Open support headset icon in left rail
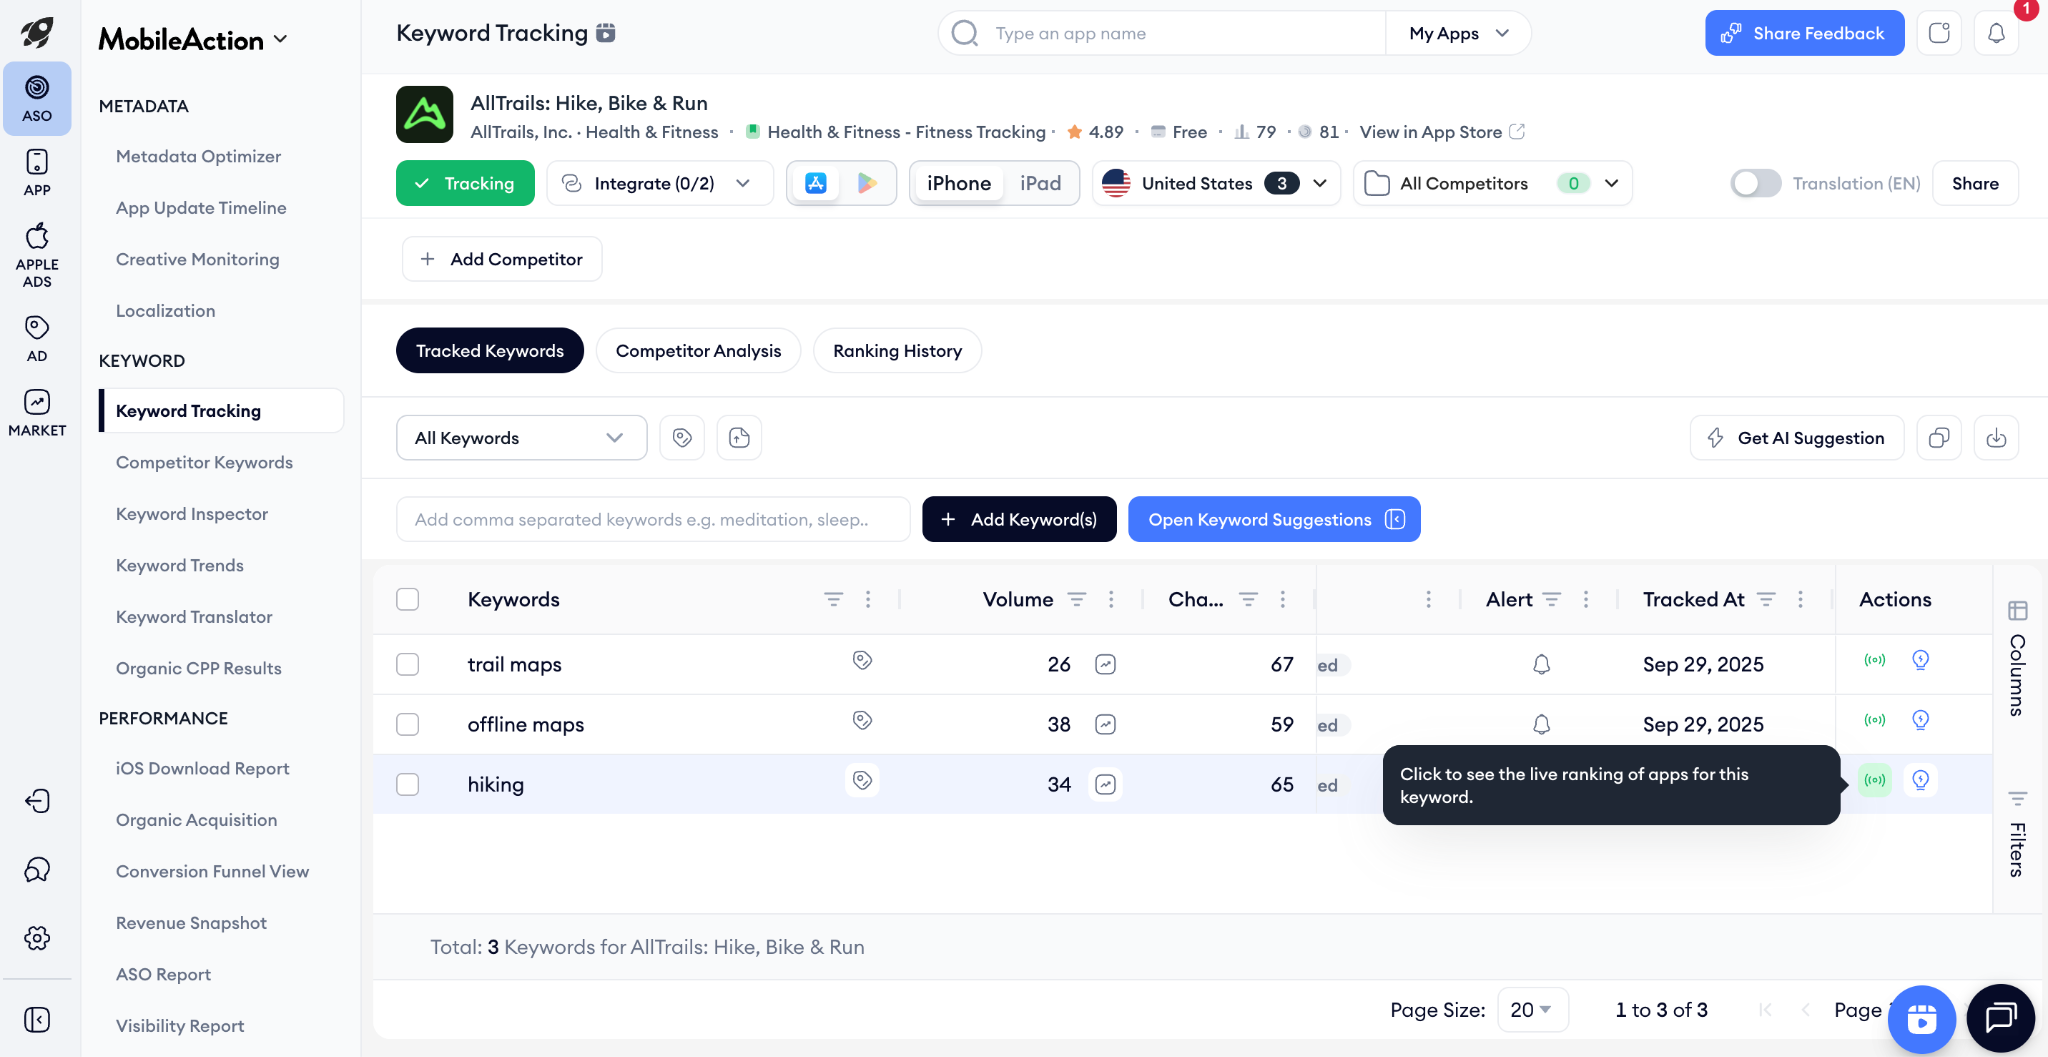Screen dimensions: 2048x1057 [37, 870]
